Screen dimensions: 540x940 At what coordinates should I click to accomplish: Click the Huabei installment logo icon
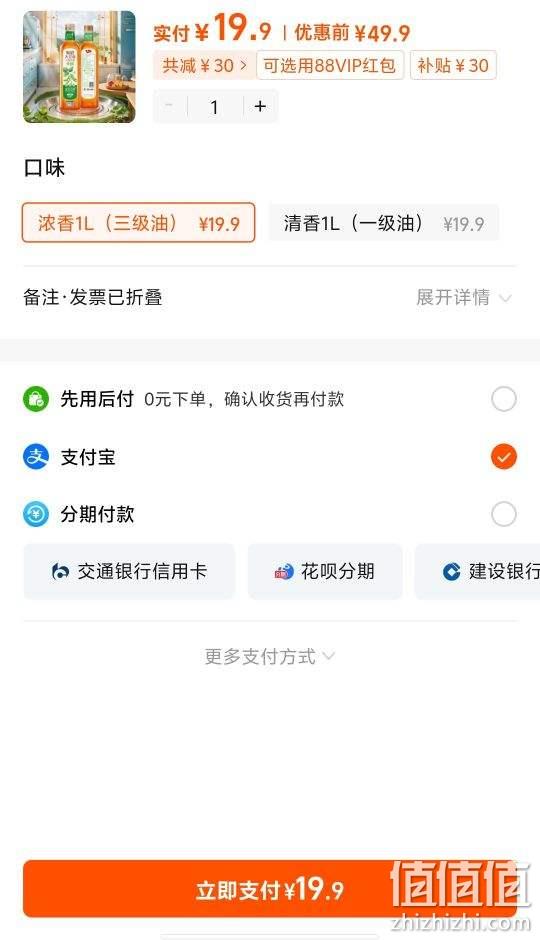click(284, 572)
